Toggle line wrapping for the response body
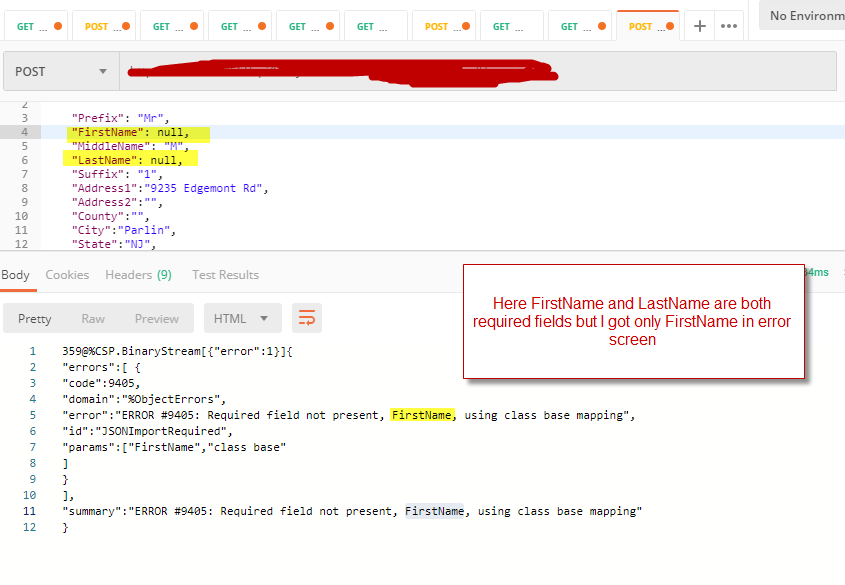 pos(307,318)
